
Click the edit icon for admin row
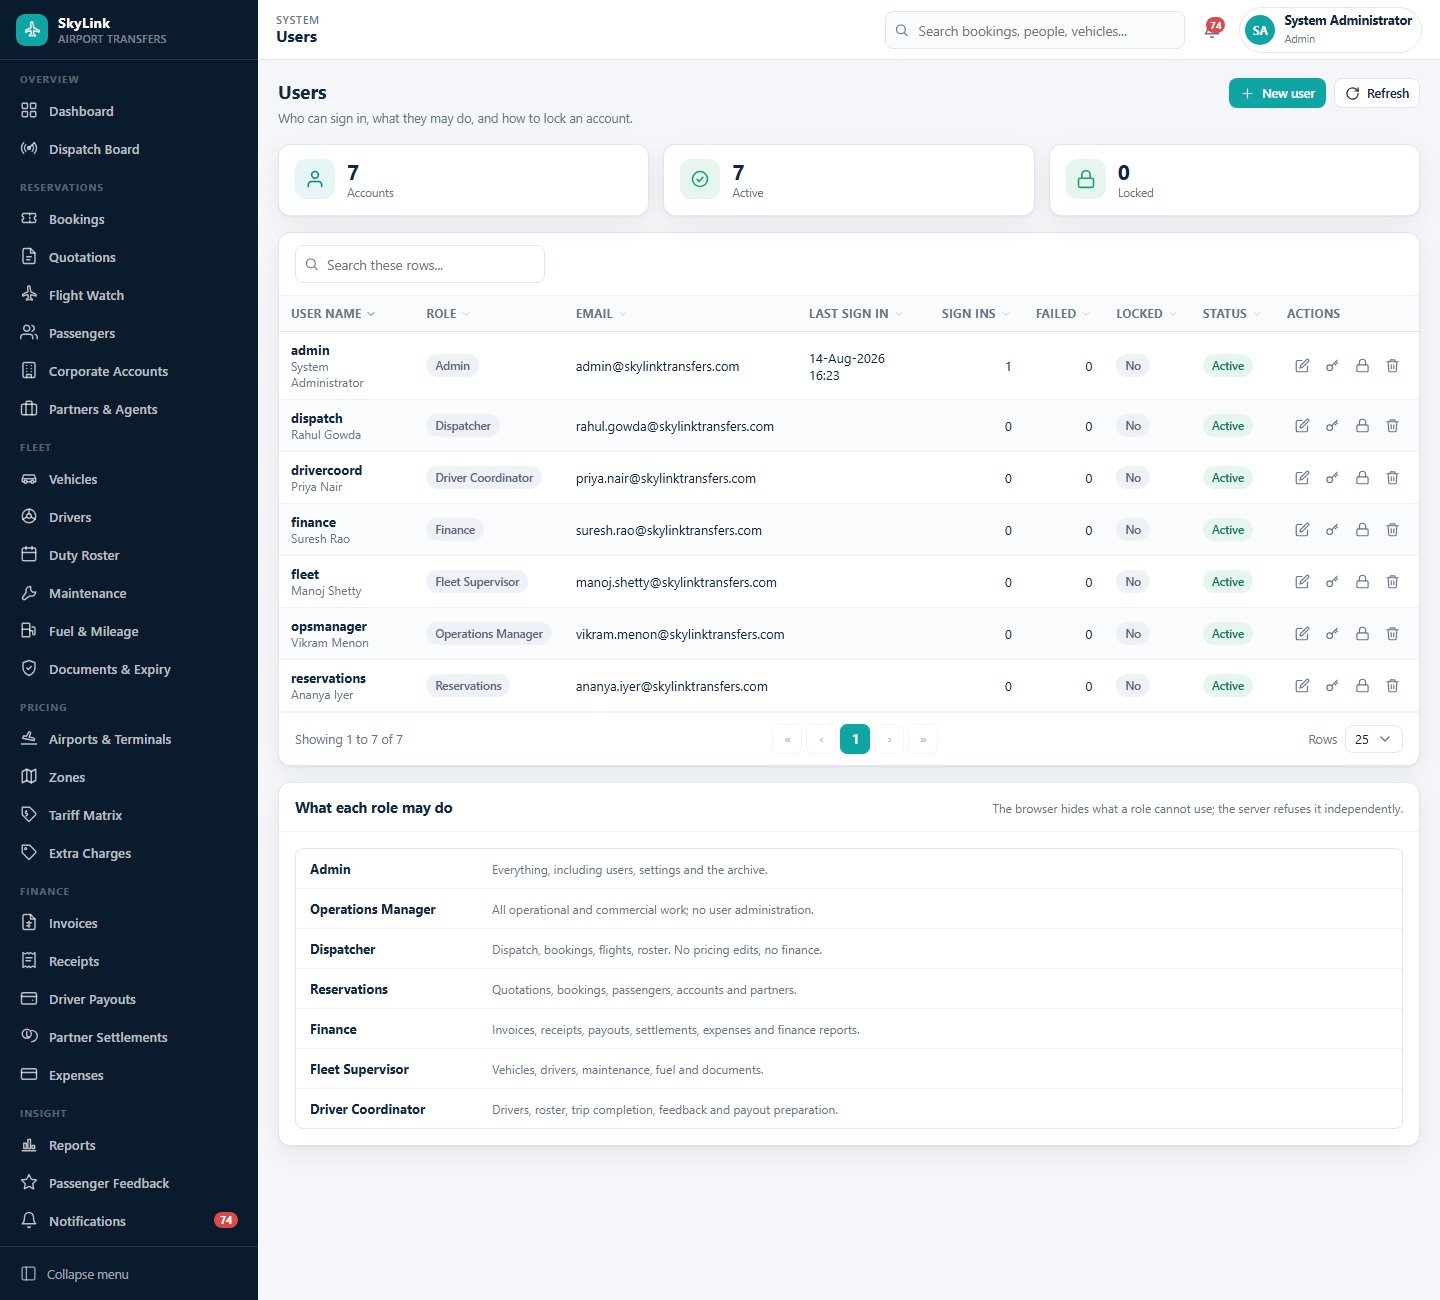point(1302,366)
